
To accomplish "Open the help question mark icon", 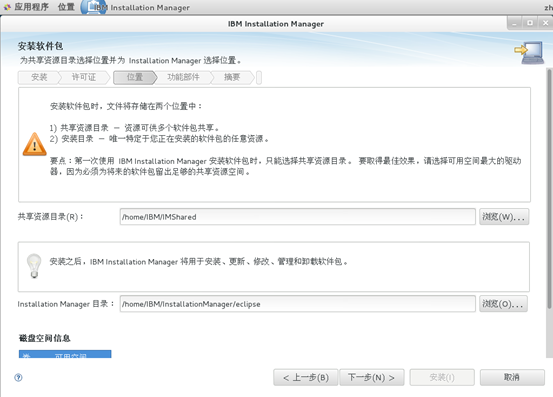I will pyautogui.click(x=18, y=378).
